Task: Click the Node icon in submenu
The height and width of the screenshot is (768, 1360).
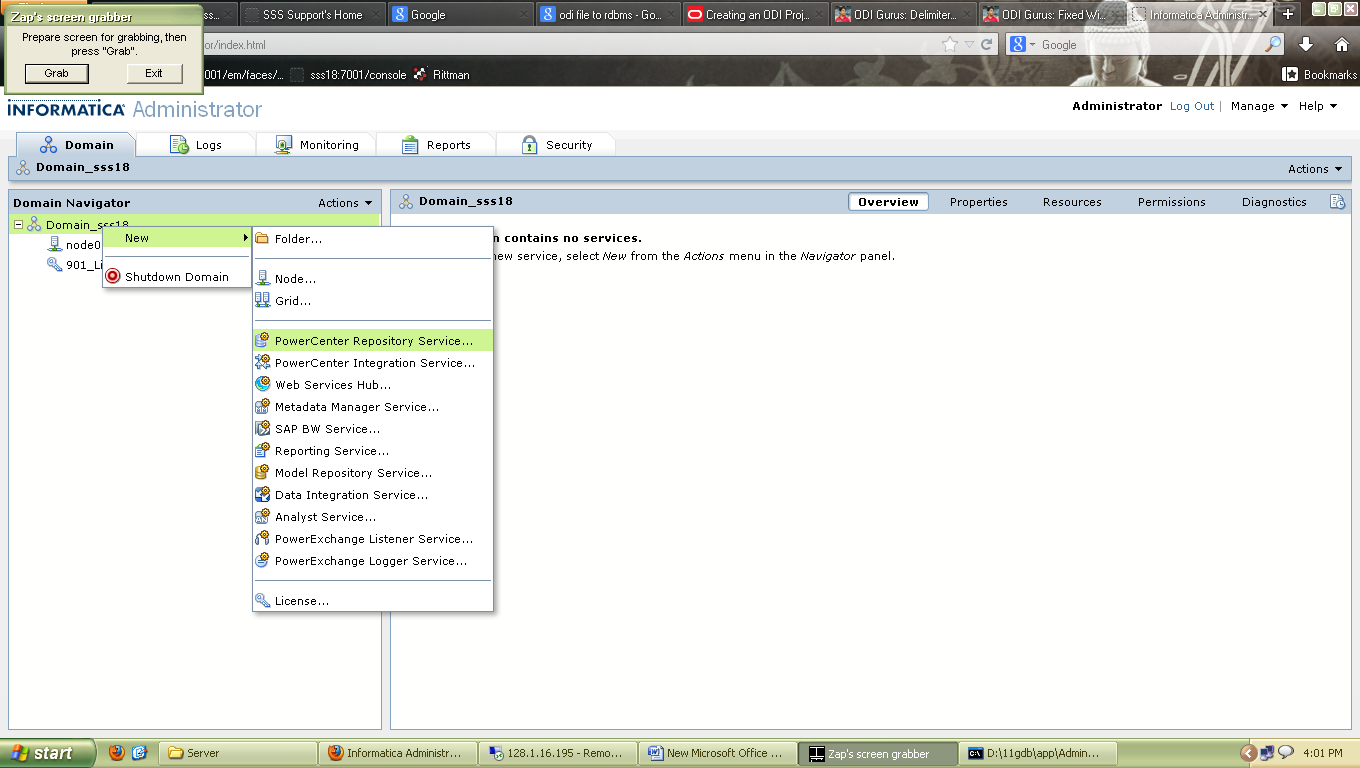Action: pos(262,278)
